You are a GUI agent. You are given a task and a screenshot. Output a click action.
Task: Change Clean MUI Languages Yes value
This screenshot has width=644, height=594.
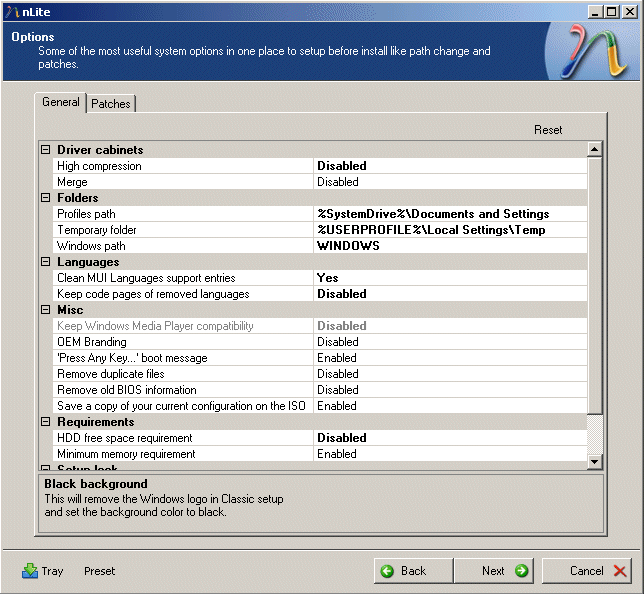[450, 278]
